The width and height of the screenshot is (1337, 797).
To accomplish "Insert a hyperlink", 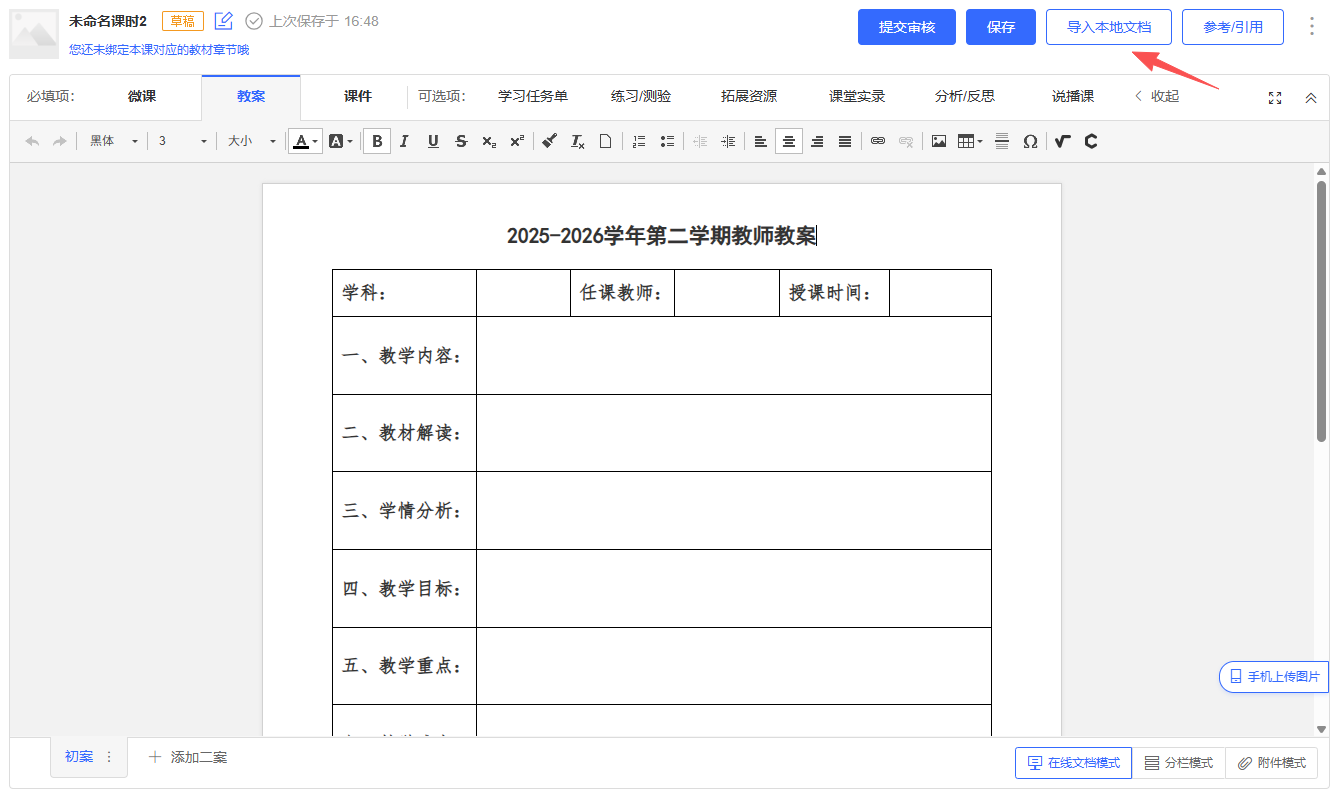I will click(878, 142).
